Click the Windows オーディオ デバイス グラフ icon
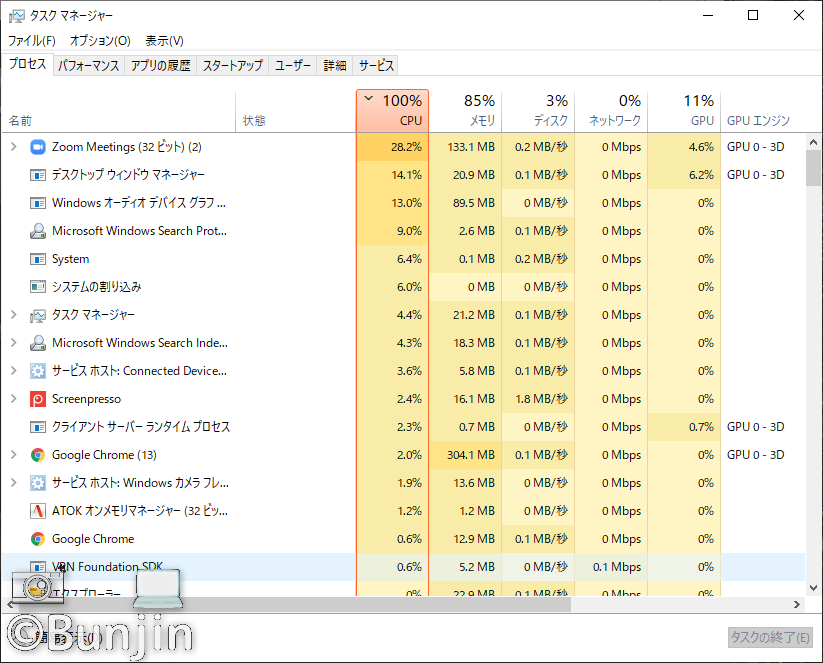This screenshot has height=663, width=823. (x=37, y=203)
